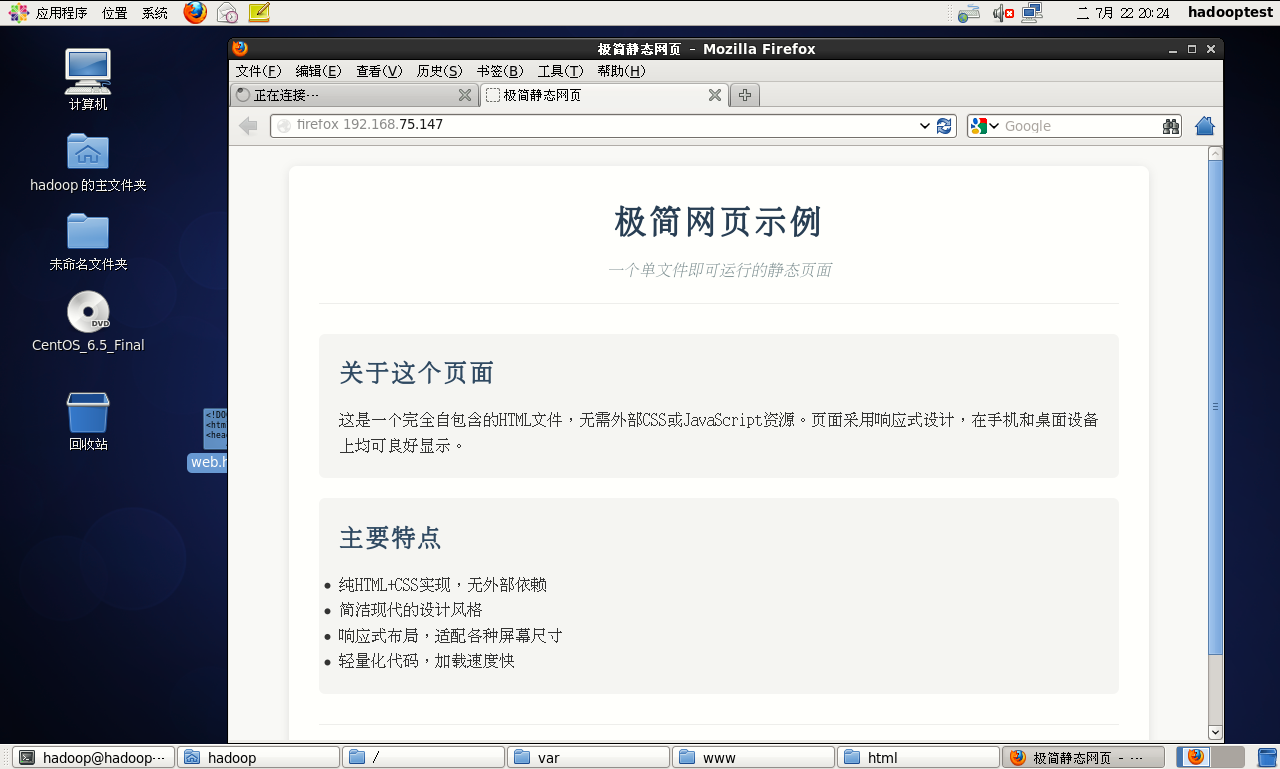Click the first workspace in the workspace switcher
This screenshot has height=769, width=1280.
(x=1194, y=757)
